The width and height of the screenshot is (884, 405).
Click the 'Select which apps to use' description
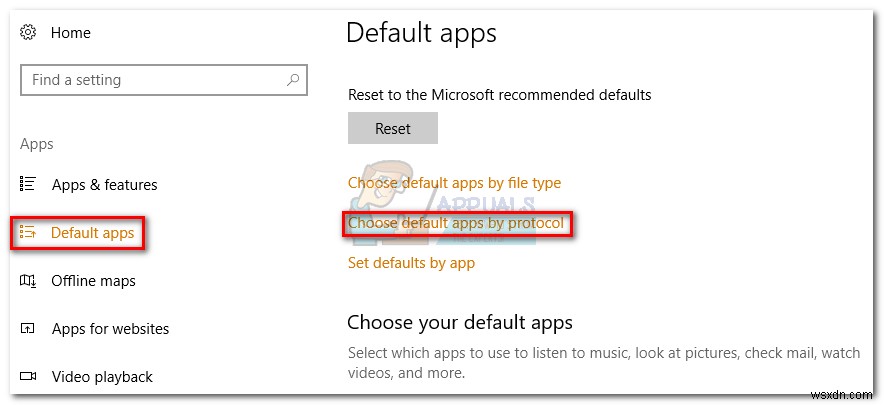(604, 363)
